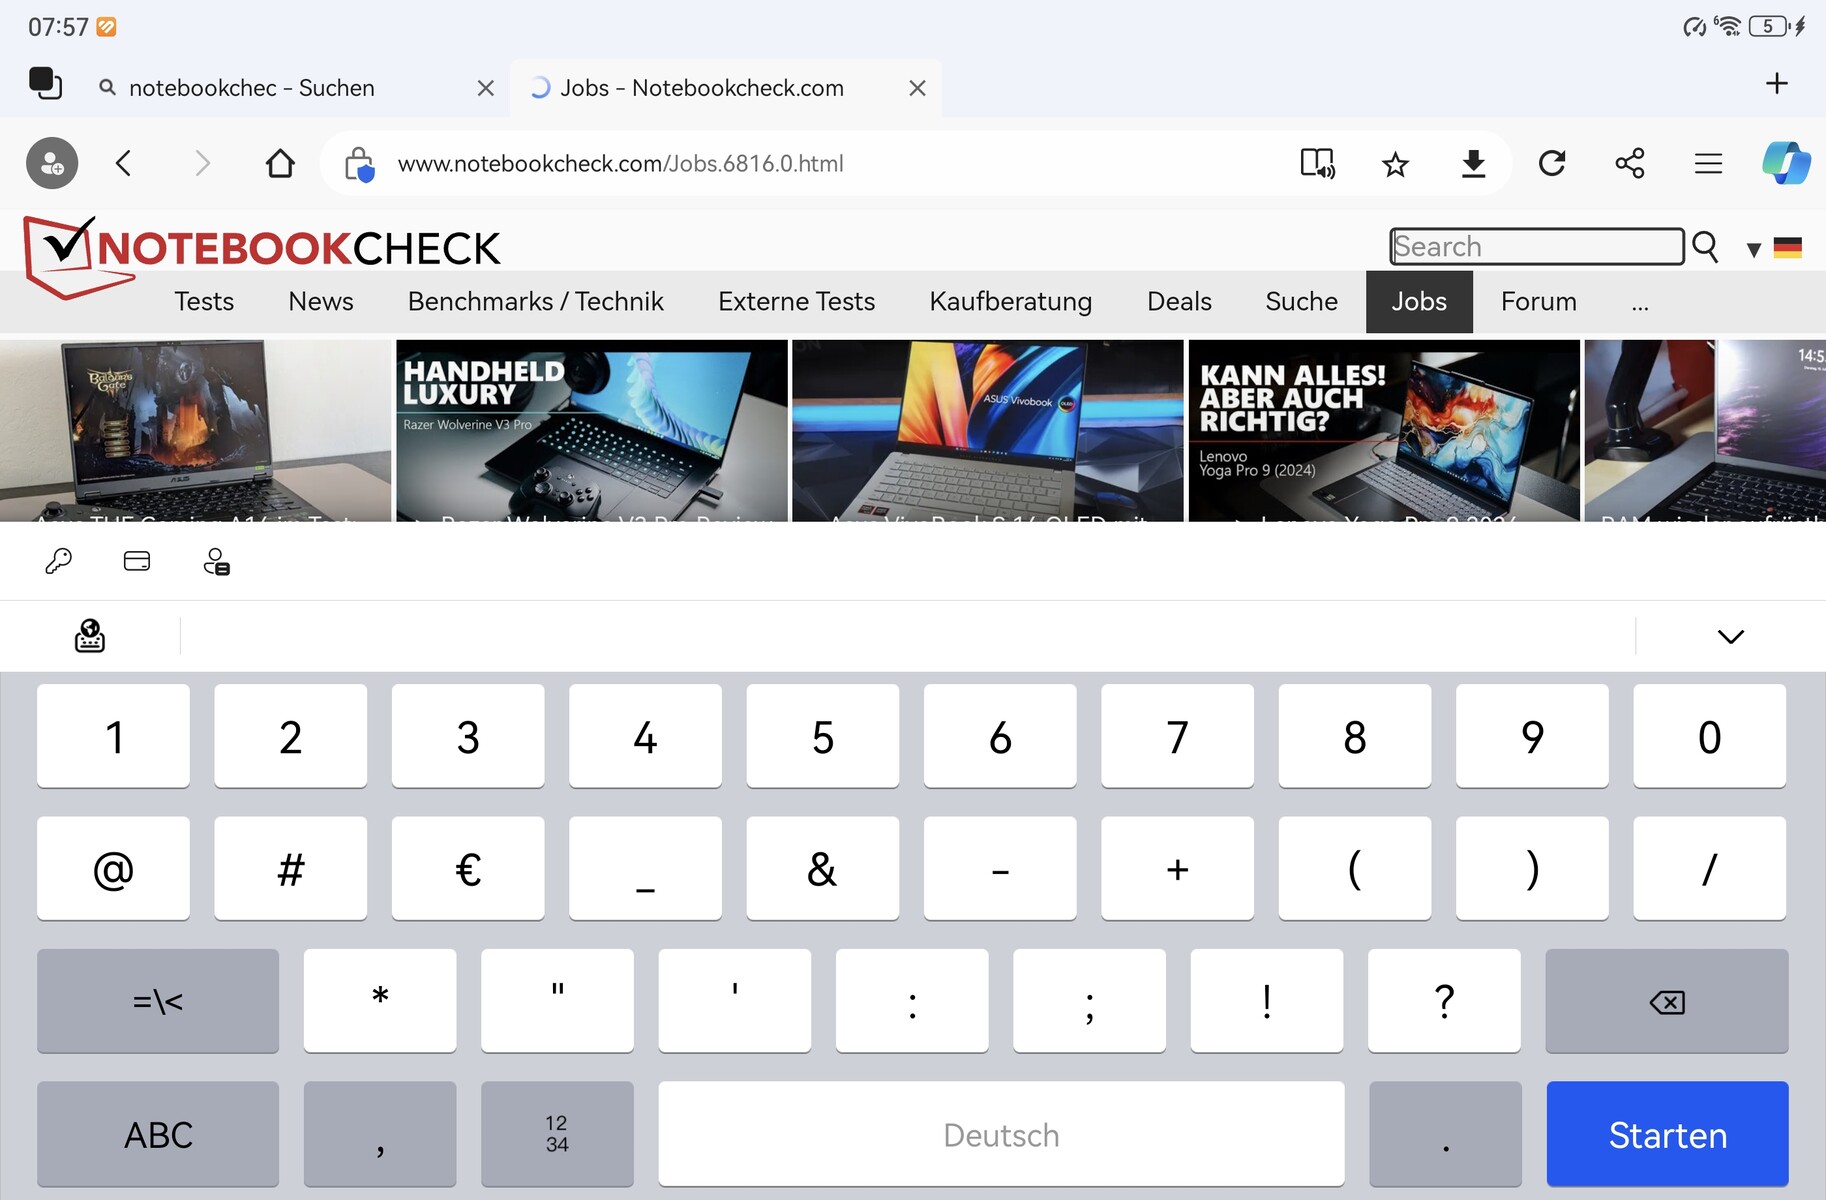The height and width of the screenshot is (1200, 1826).
Task: Go back to the previous page
Action: (x=124, y=163)
